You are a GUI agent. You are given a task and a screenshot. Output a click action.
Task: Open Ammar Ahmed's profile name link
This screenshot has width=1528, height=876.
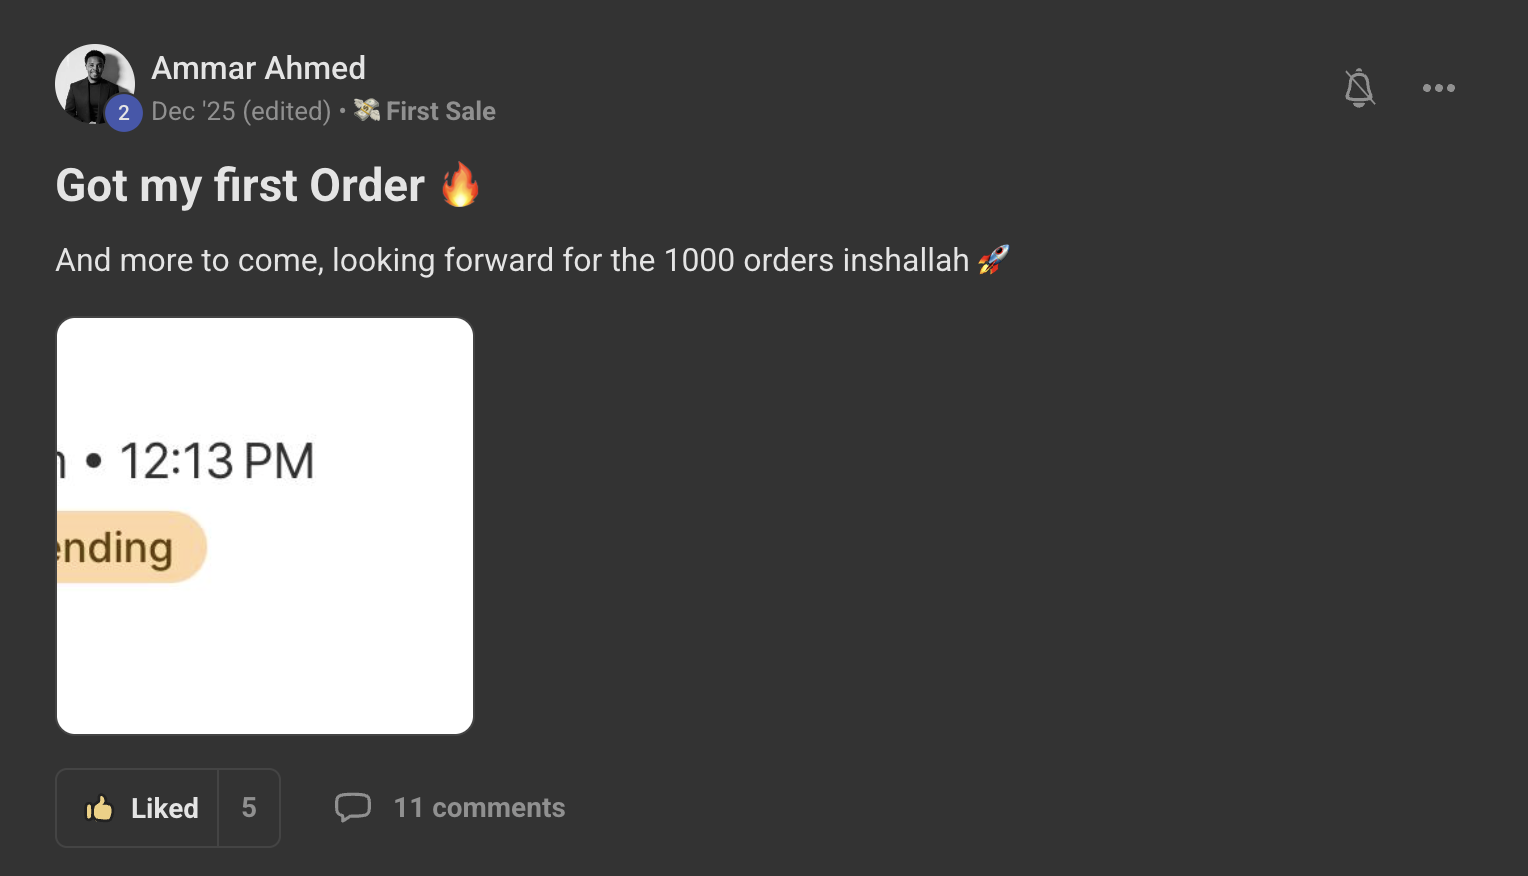258,68
